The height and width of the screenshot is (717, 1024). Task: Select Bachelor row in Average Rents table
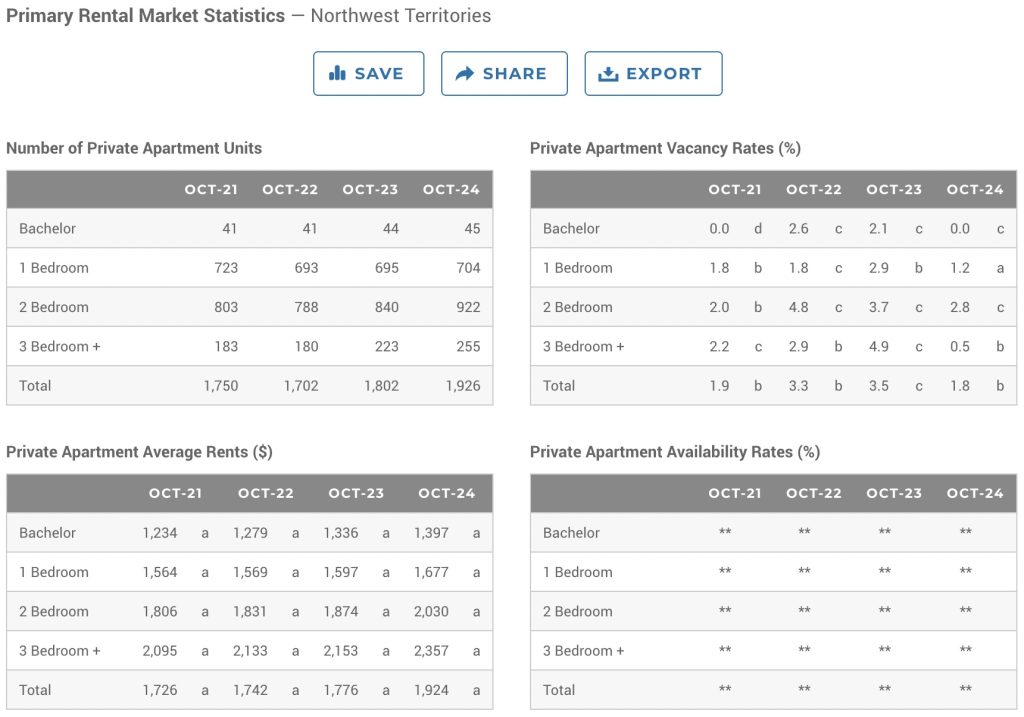point(48,533)
